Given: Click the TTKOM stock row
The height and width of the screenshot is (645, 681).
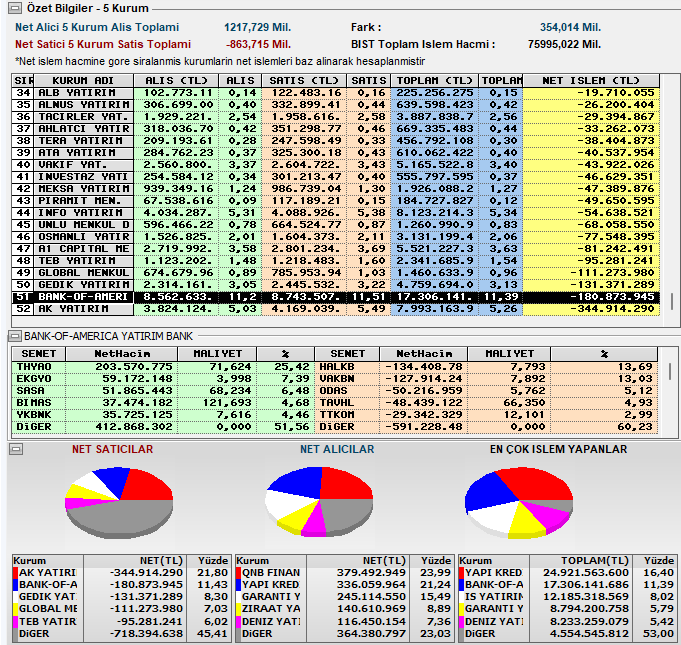Looking at the screenshot, I should coord(486,415).
